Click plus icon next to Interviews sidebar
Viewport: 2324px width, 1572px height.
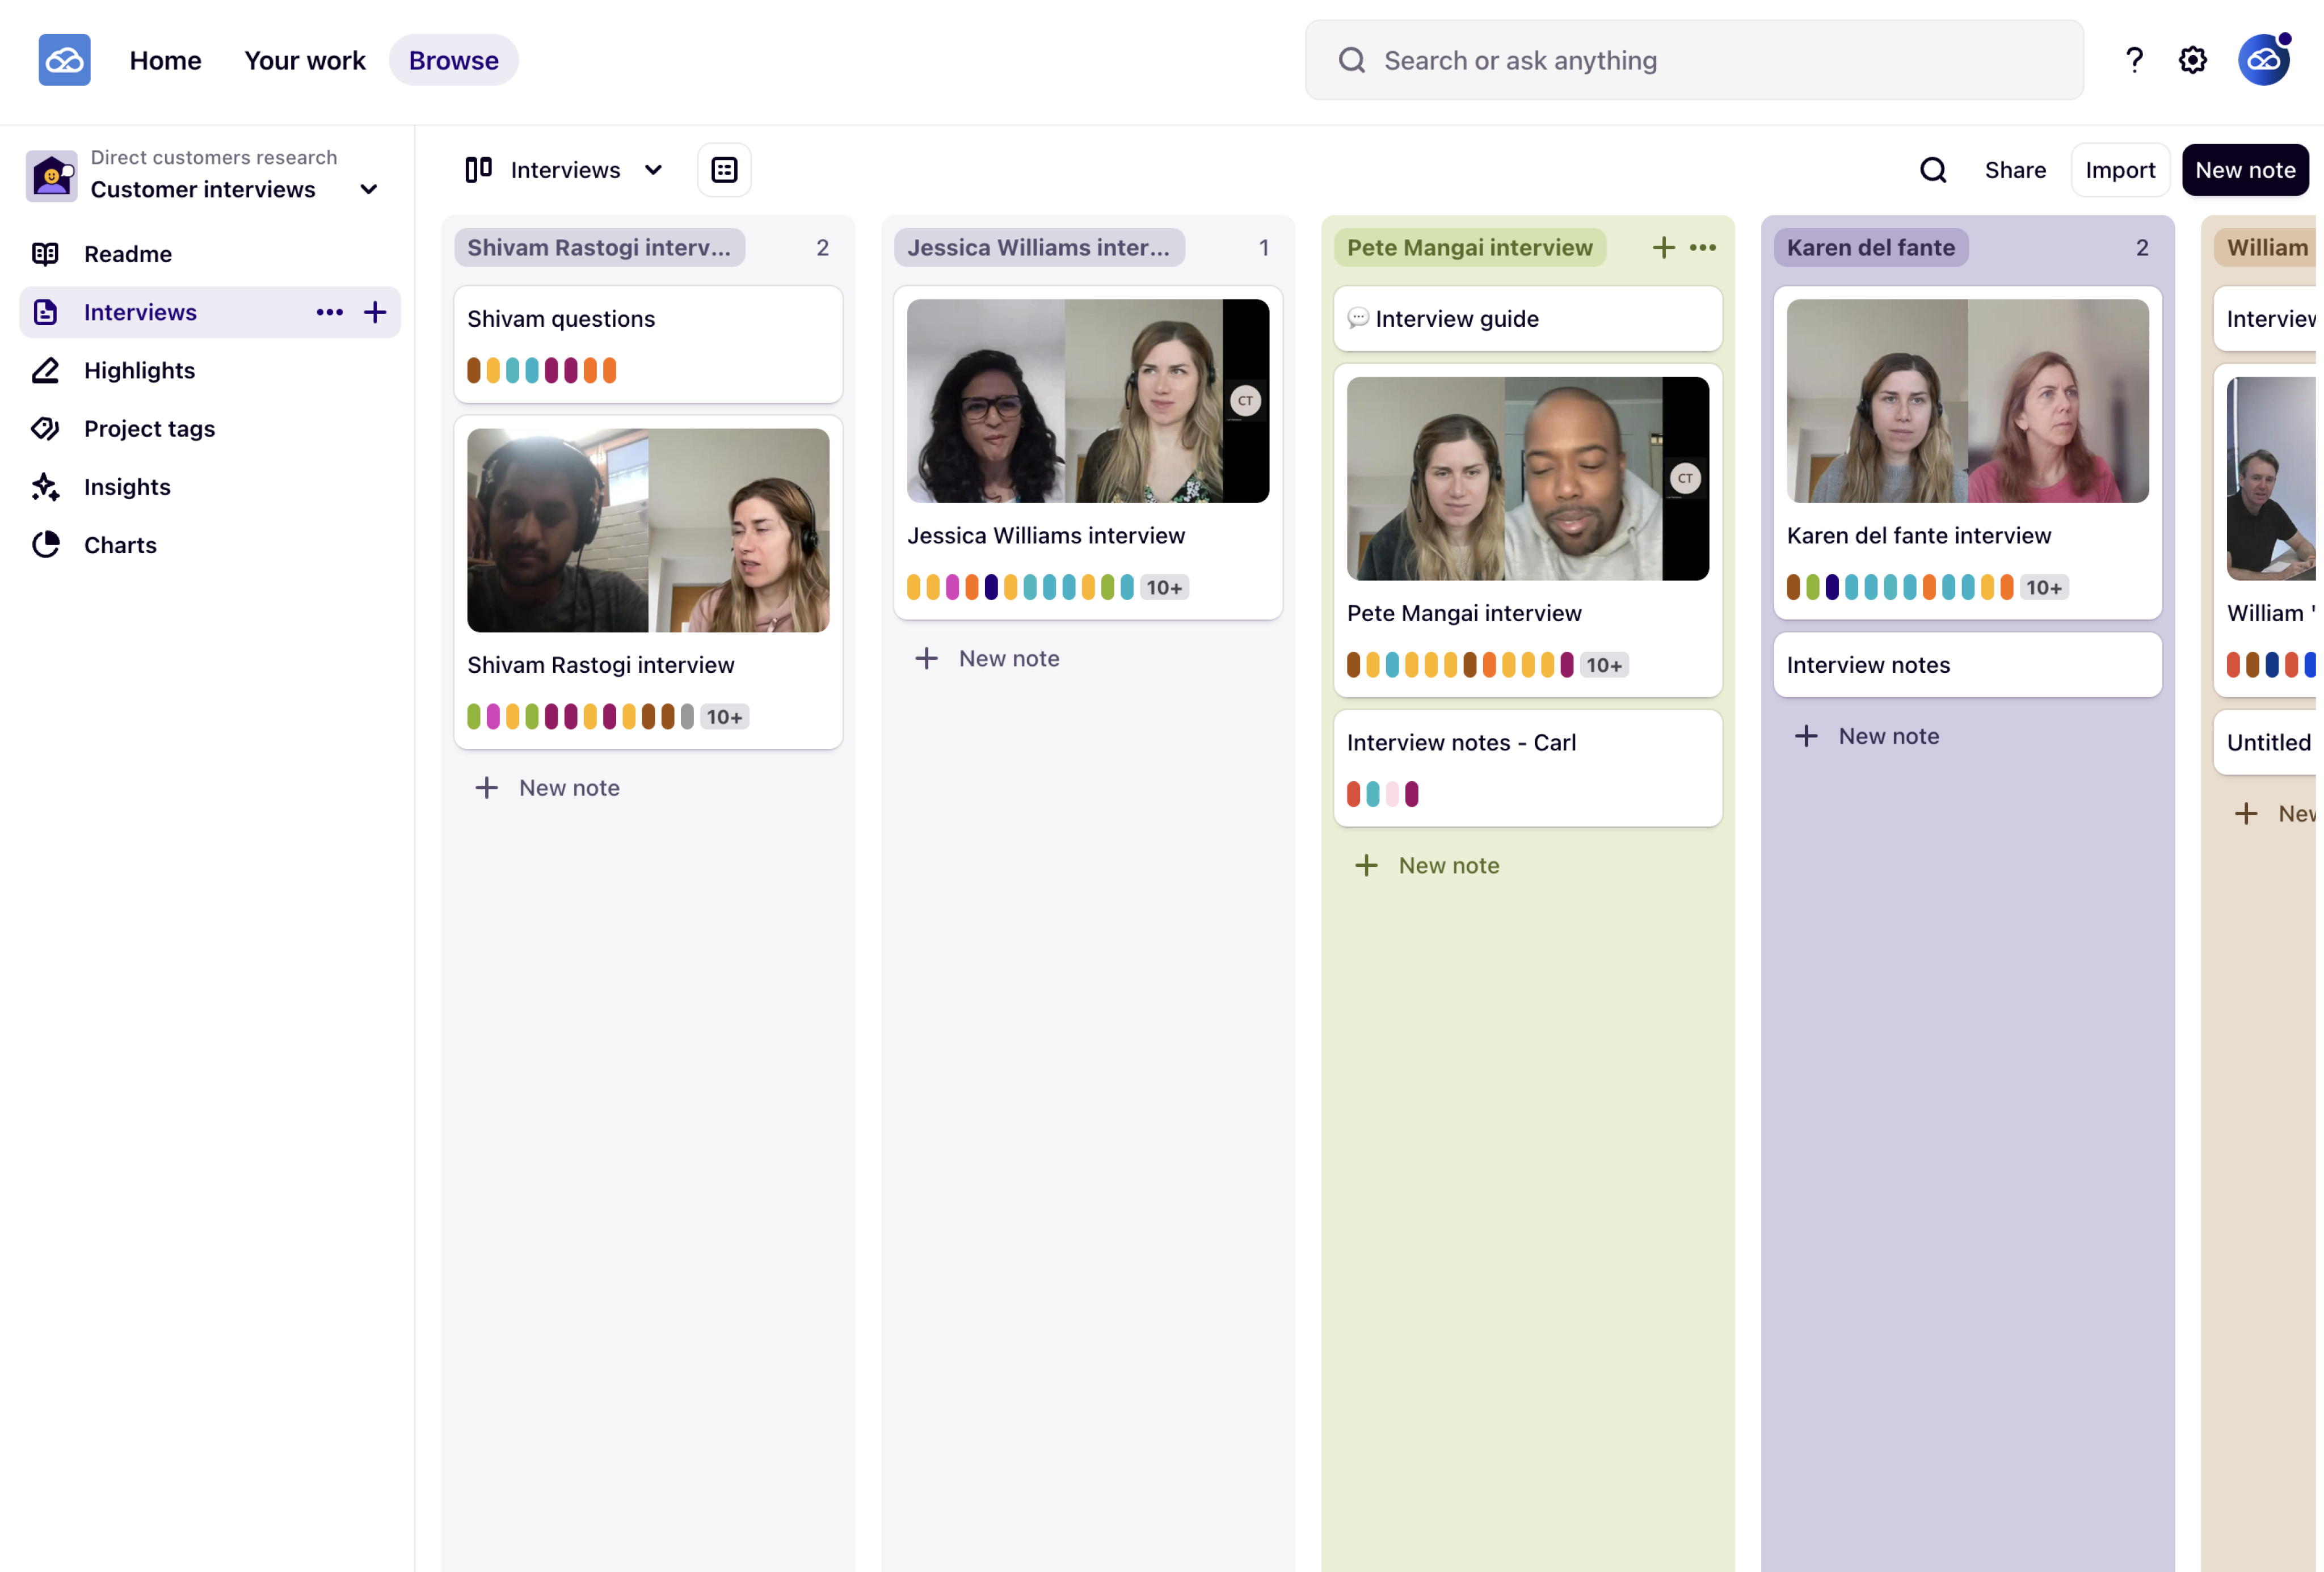[375, 312]
